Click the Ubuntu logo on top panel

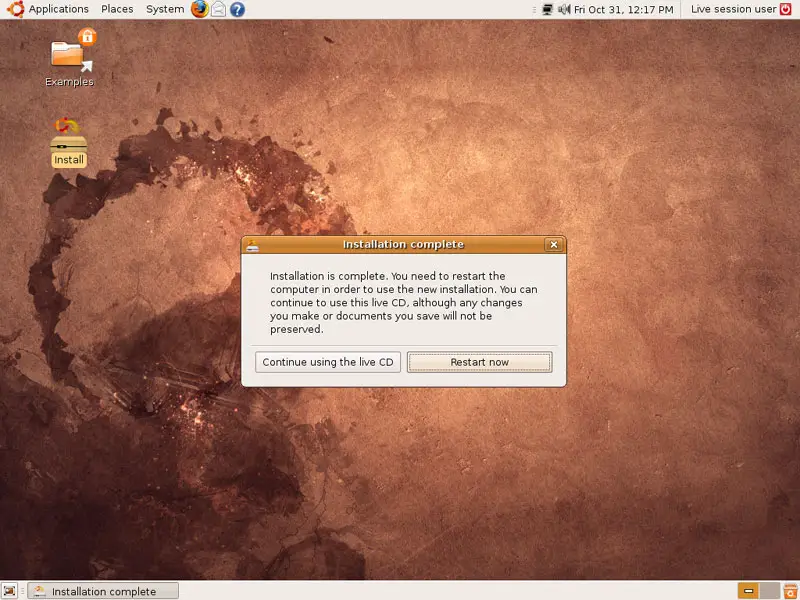pos(15,9)
